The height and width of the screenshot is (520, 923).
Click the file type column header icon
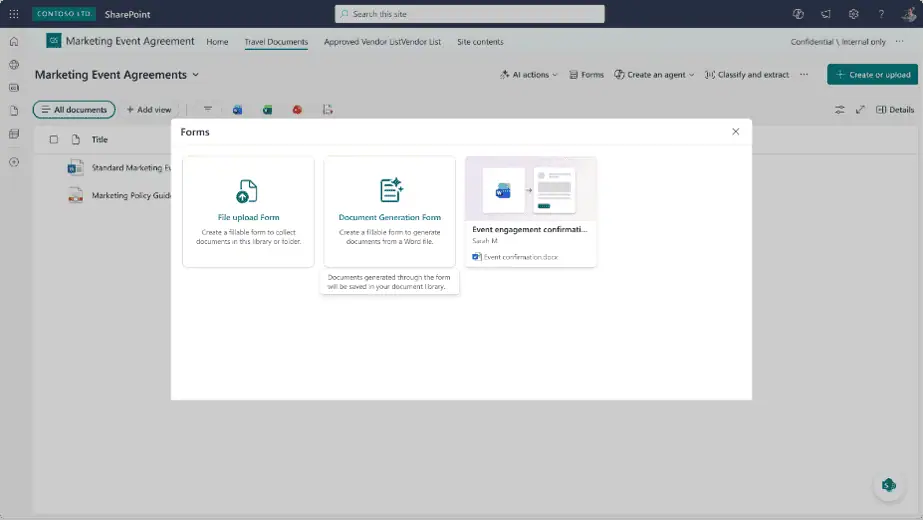[75, 140]
